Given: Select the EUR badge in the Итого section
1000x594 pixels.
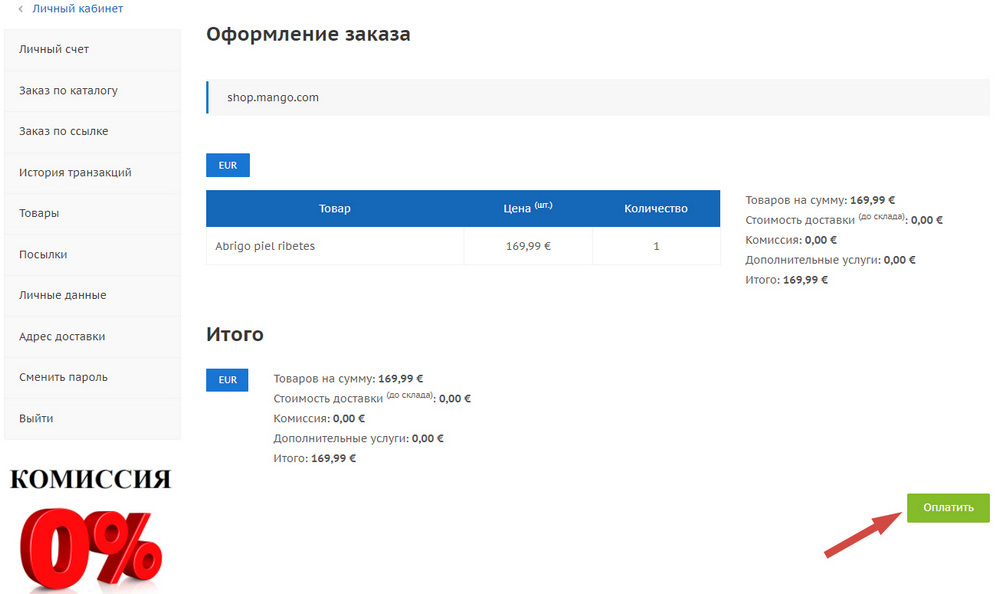Looking at the screenshot, I should tap(227, 380).
